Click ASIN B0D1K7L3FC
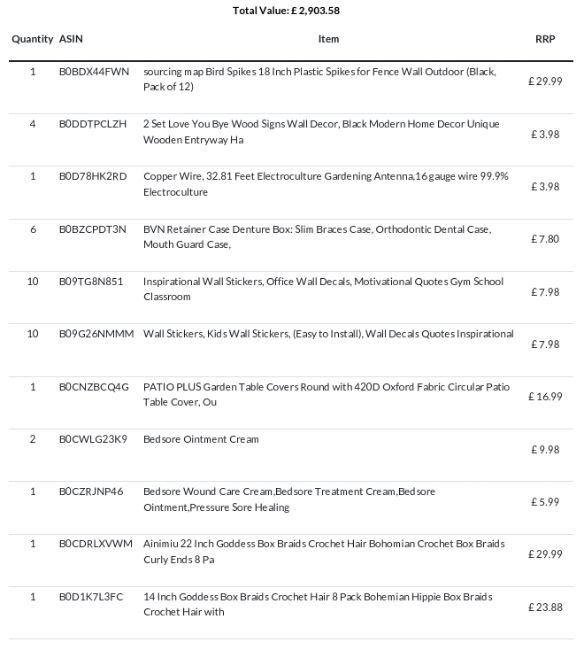The height and width of the screenshot is (650, 584). coord(91,597)
